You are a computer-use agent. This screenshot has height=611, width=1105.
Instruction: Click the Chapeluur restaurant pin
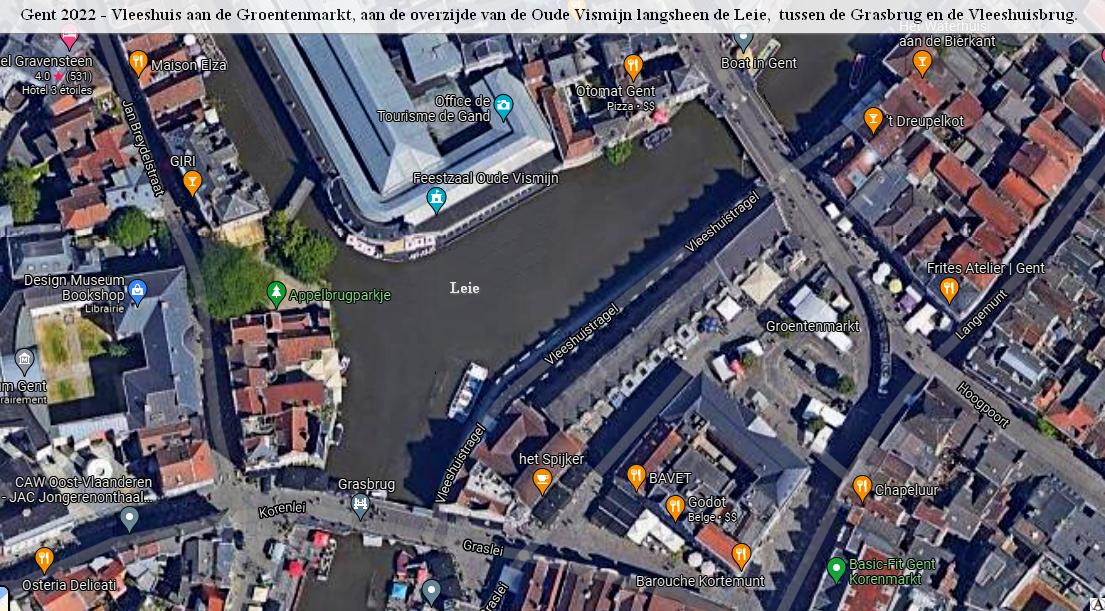pyautogui.click(x=862, y=488)
